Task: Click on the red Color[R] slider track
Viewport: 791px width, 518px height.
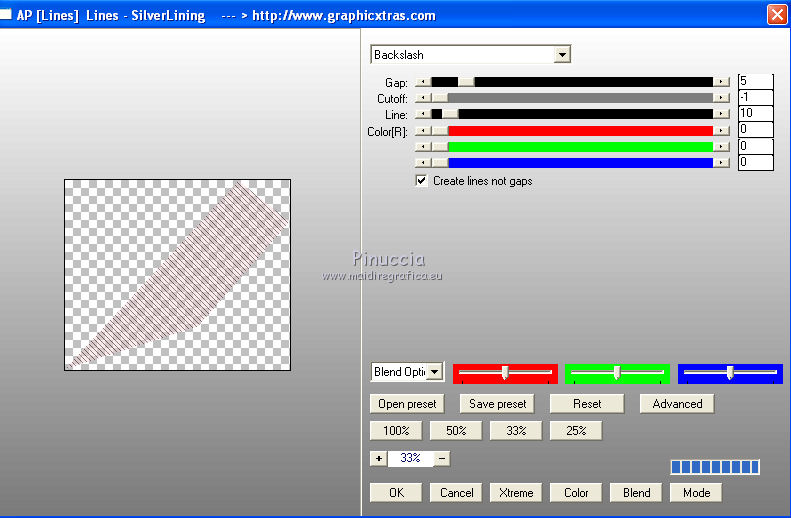Action: (x=572, y=131)
